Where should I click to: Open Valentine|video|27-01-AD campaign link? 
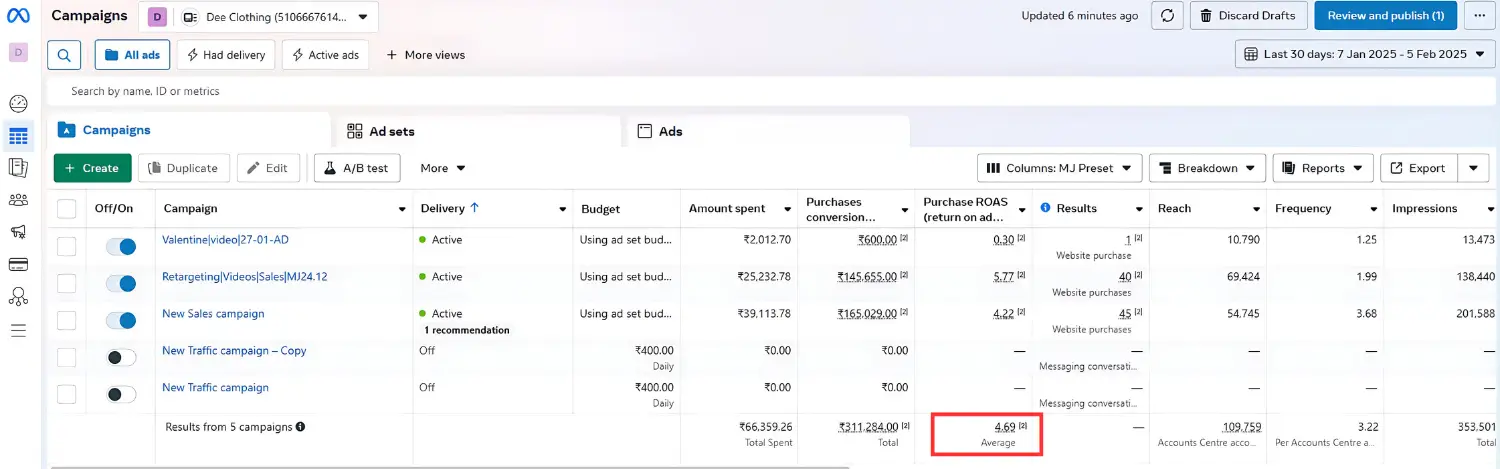(x=225, y=240)
